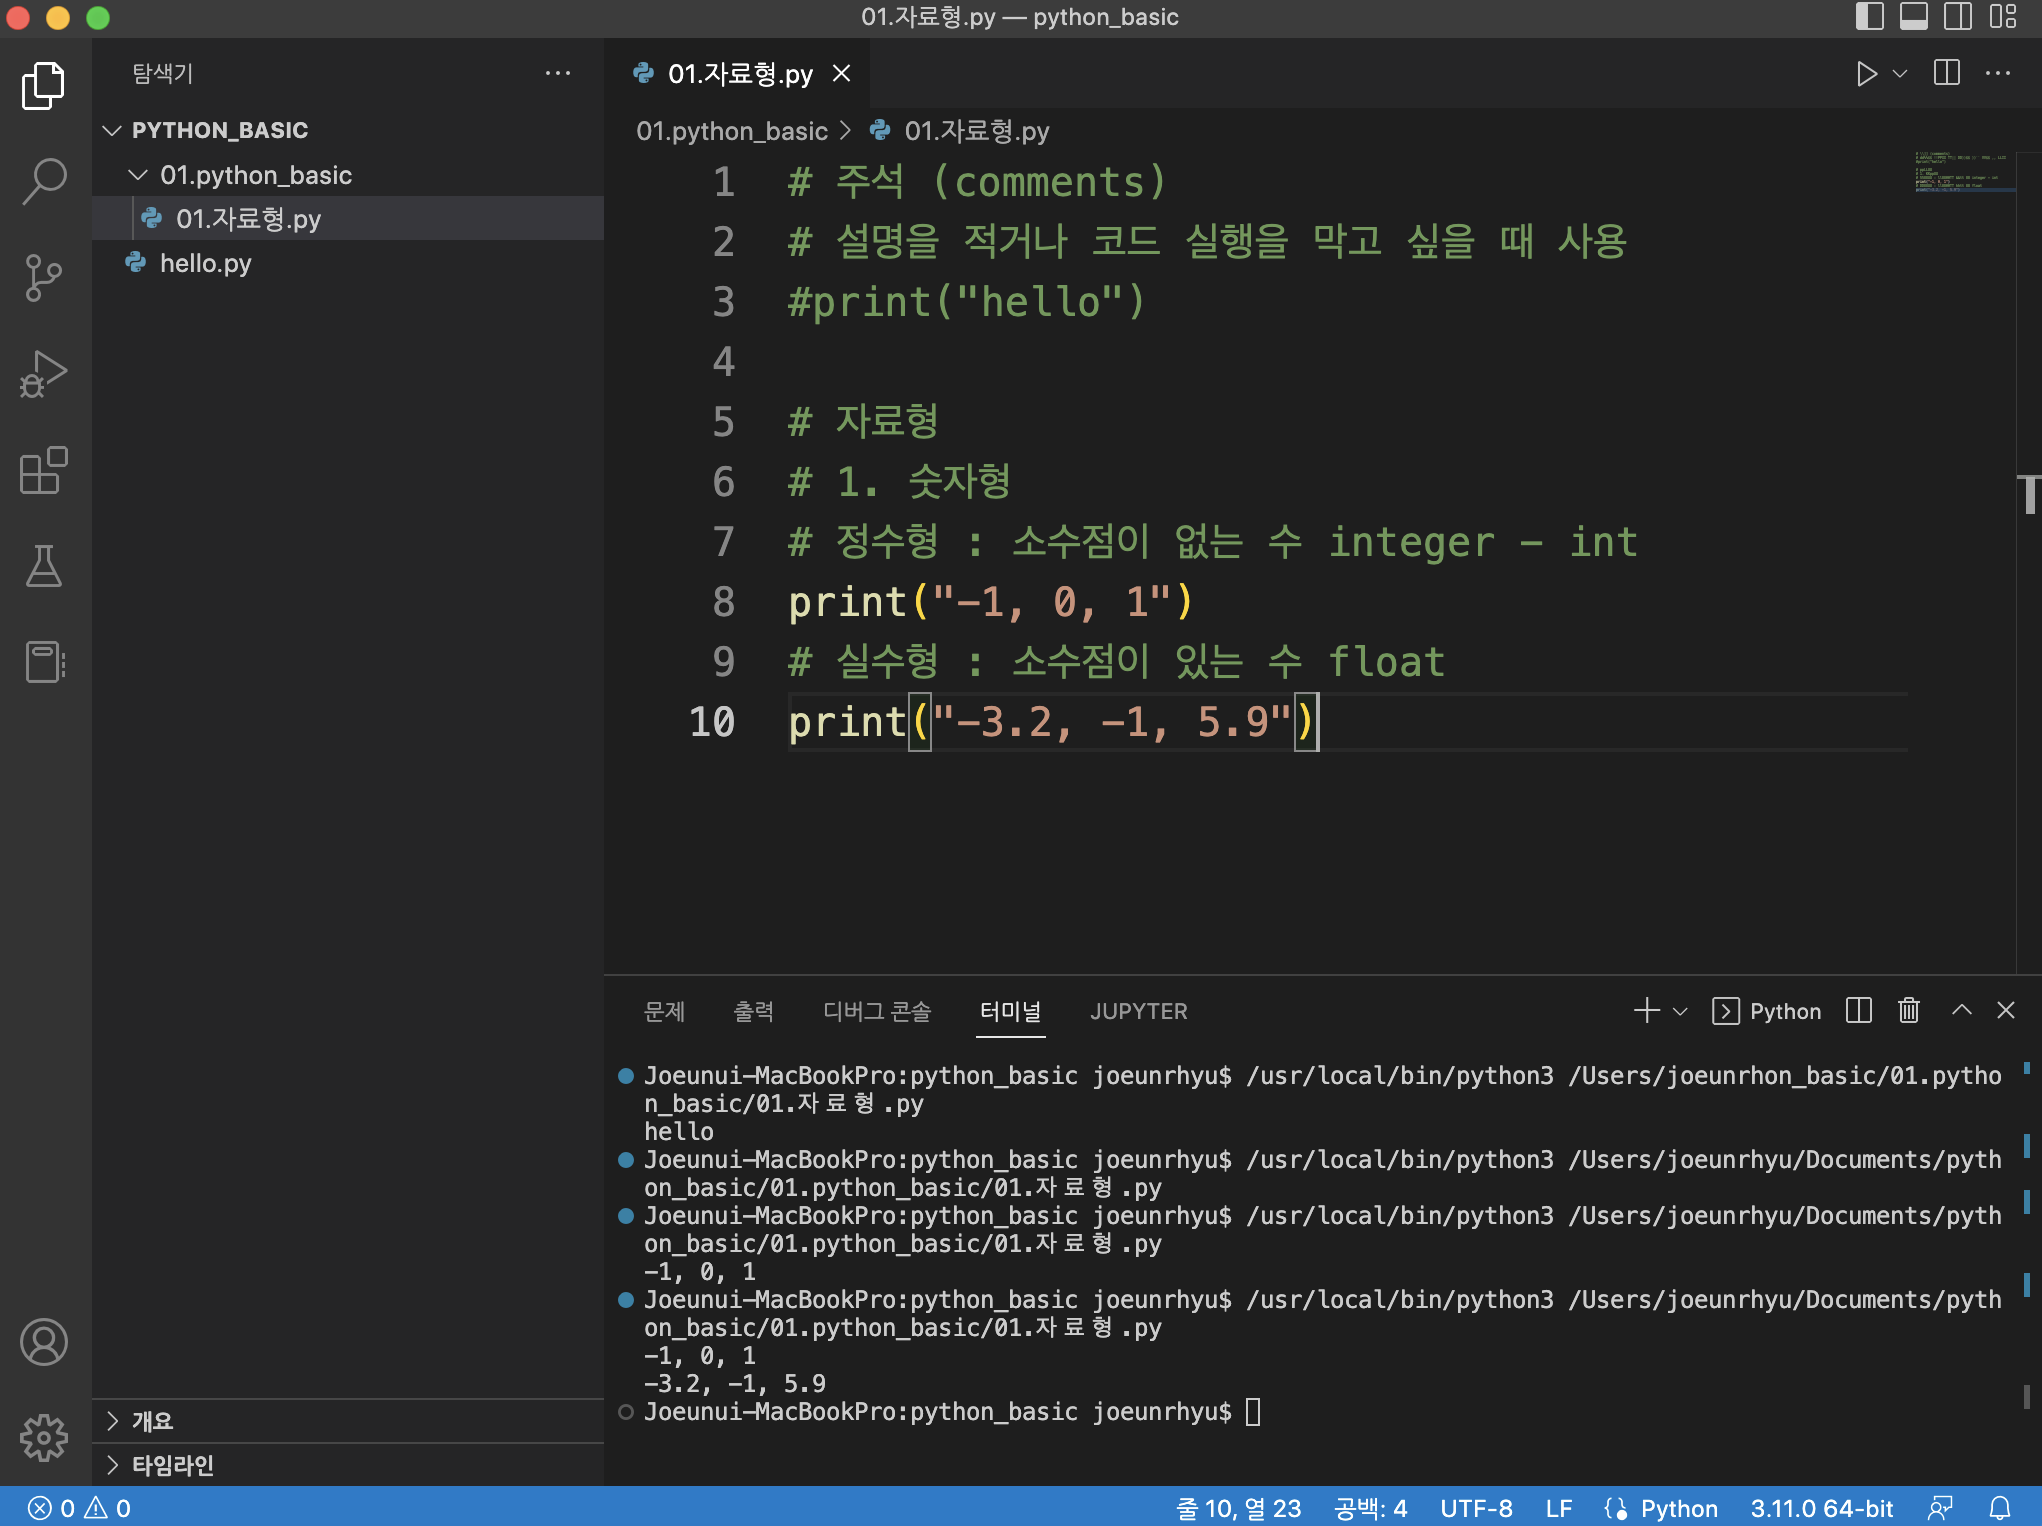This screenshot has height=1526, width=2042.
Task: Switch to the 디버그 콘솔 tab
Action: pyautogui.click(x=877, y=1011)
